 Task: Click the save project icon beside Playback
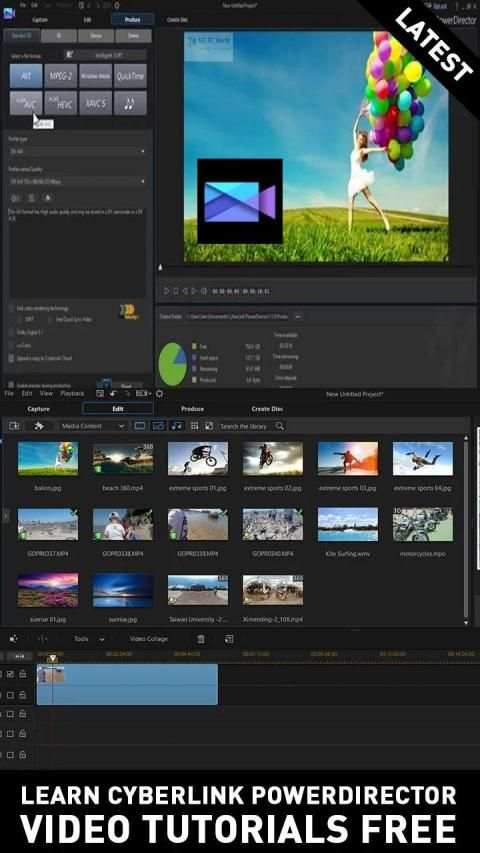(x=100, y=393)
